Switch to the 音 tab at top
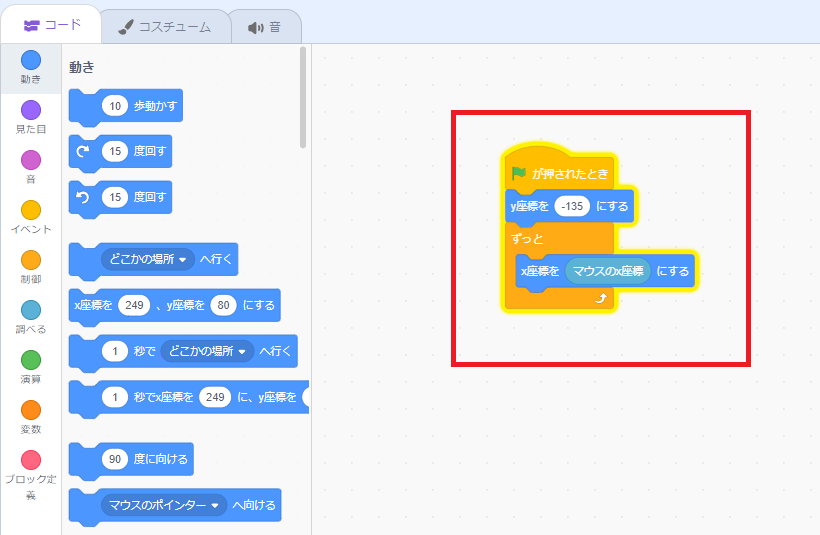This screenshot has height=535, width=820. pyautogui.click(x=265, y=27)
